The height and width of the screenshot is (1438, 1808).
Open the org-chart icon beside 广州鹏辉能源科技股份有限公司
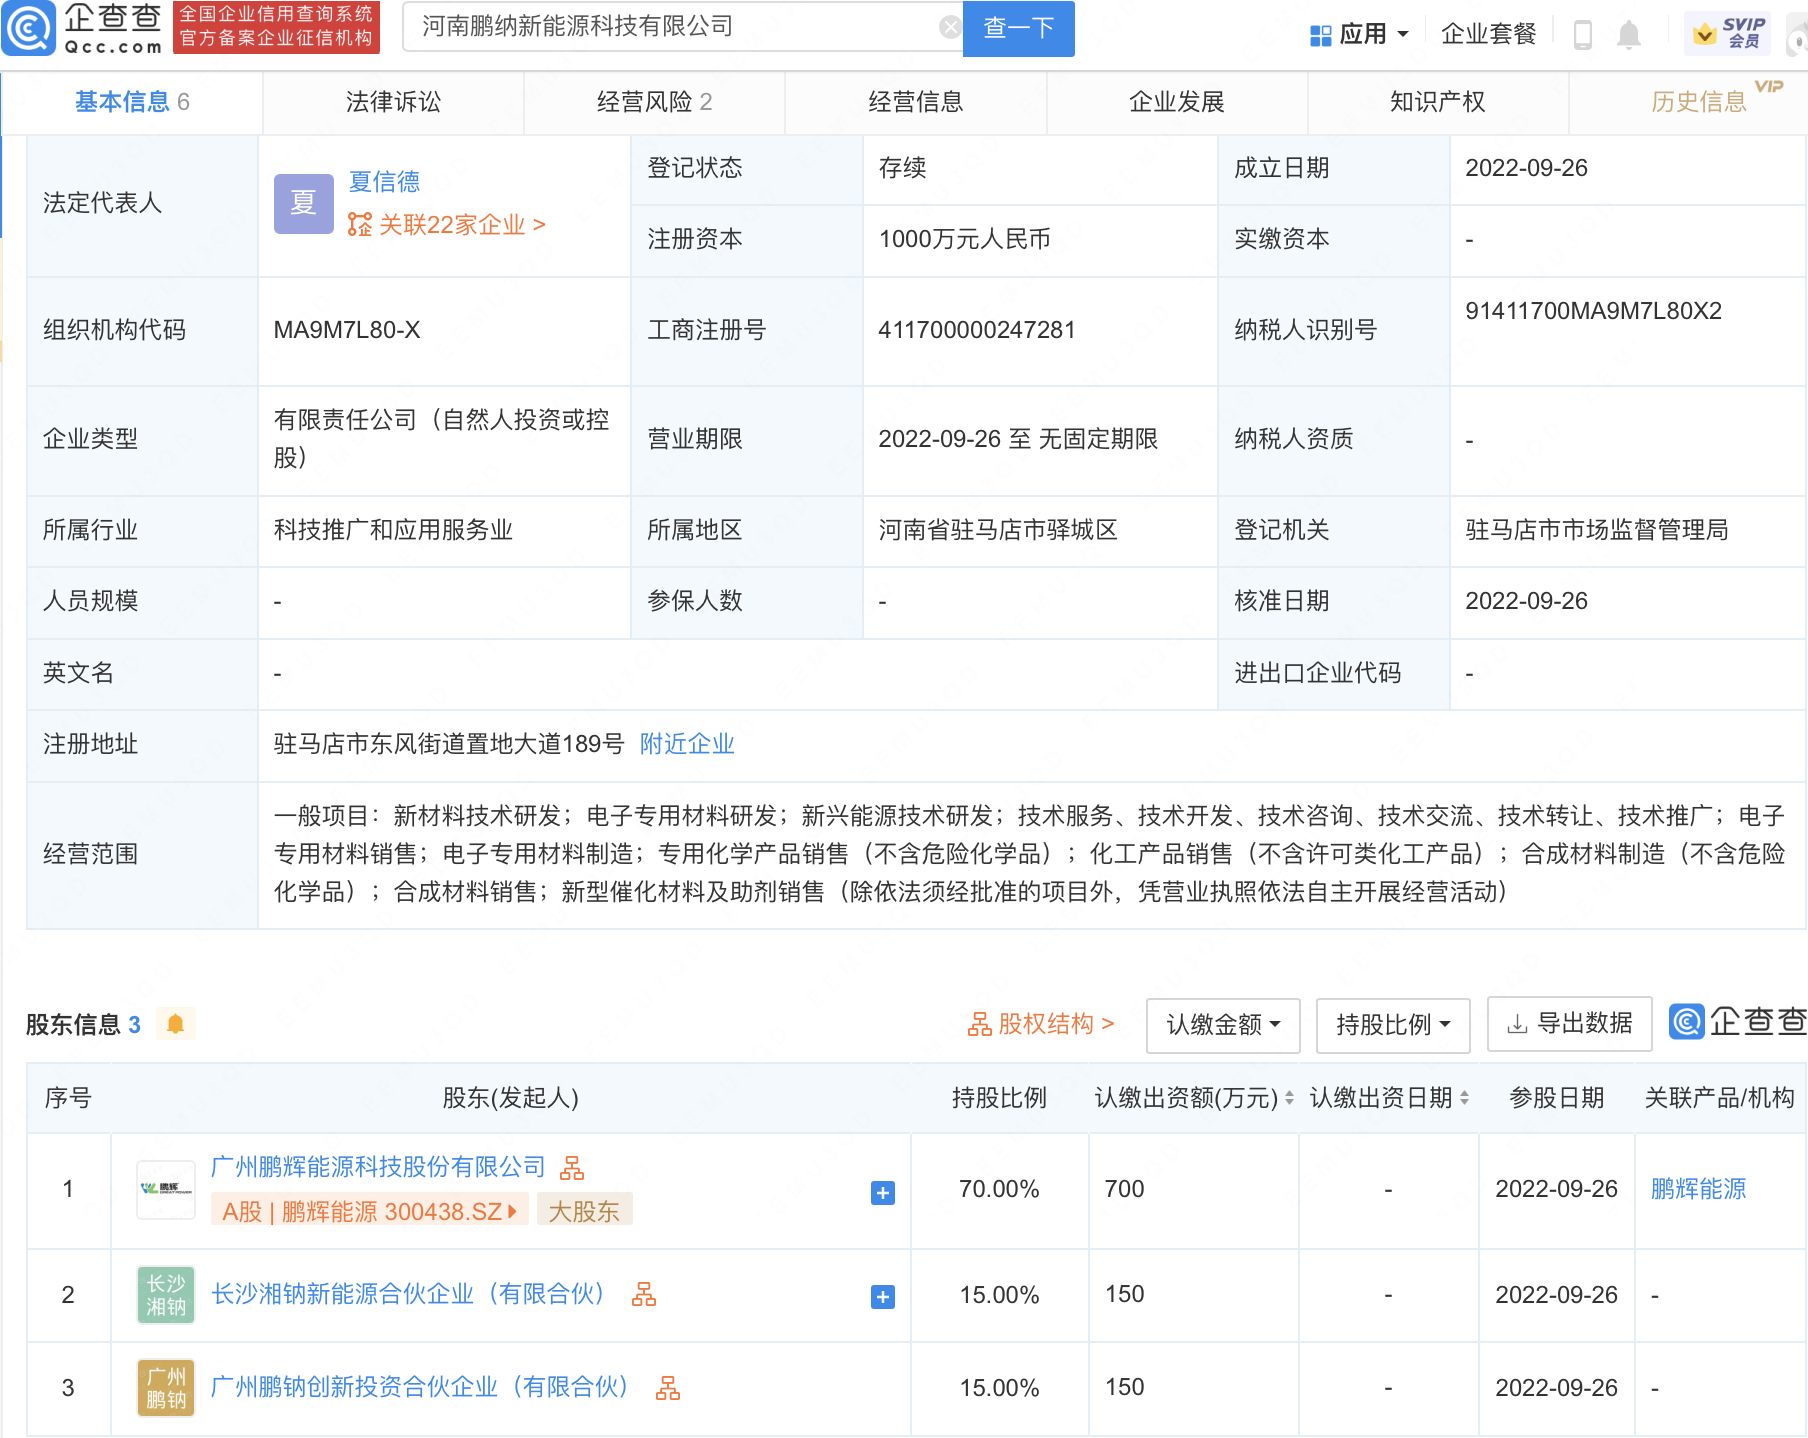(x=573, y=1167)
